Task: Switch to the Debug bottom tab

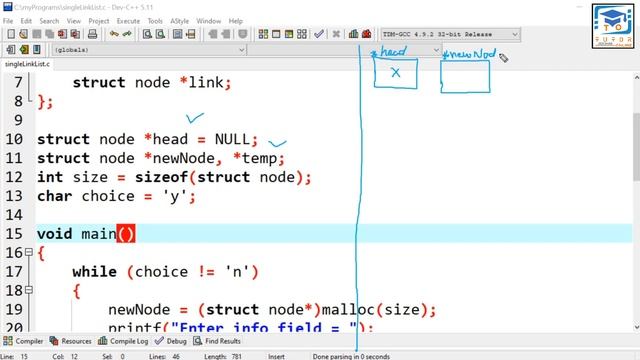Action: click(171, 341)
